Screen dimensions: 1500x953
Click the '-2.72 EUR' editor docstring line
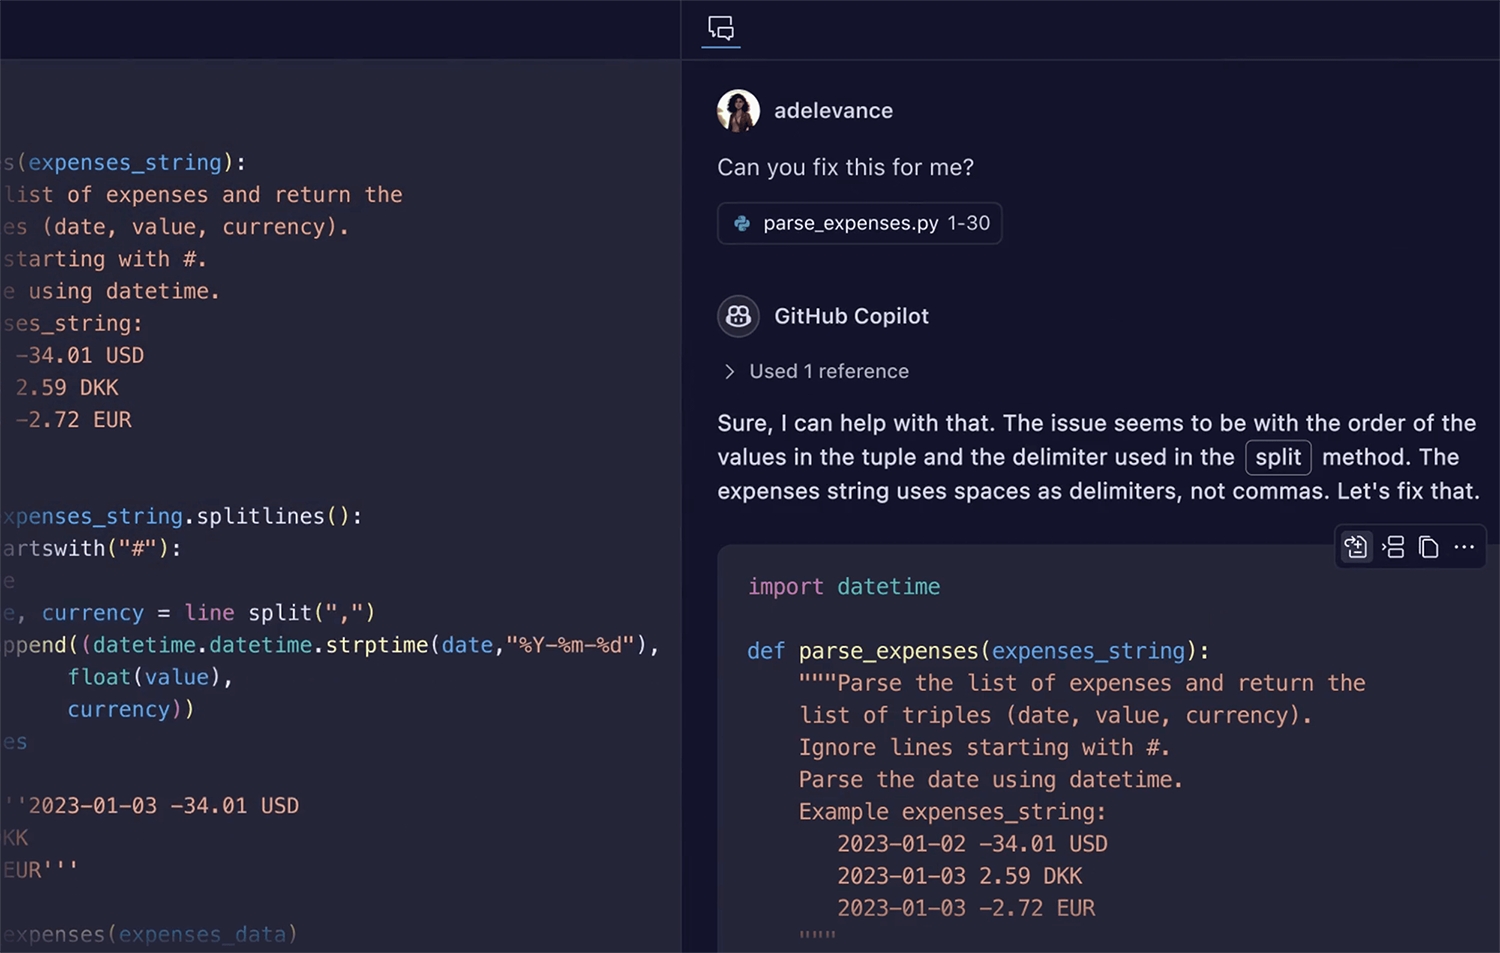(74, 419)
